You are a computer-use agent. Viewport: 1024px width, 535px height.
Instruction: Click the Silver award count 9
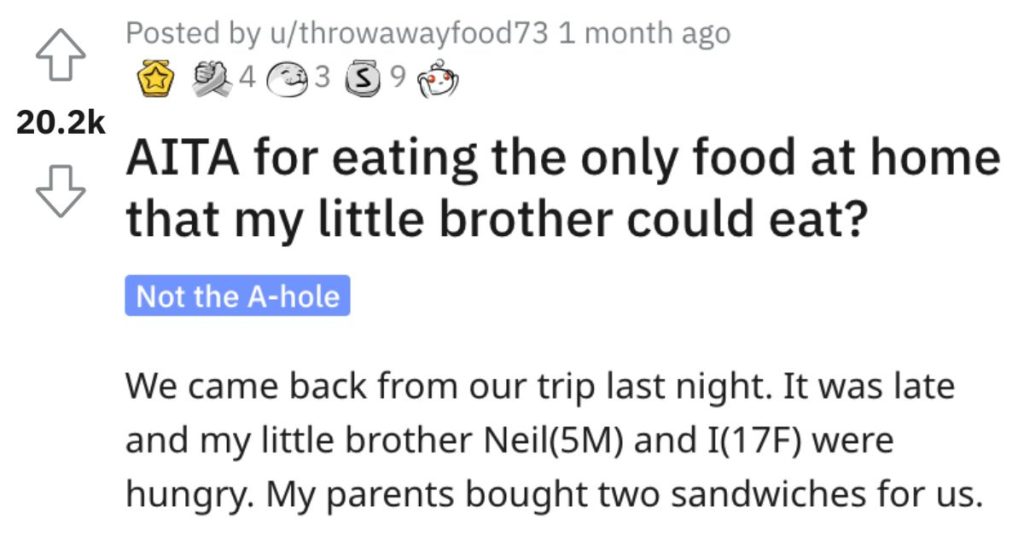tap(397, 78)
